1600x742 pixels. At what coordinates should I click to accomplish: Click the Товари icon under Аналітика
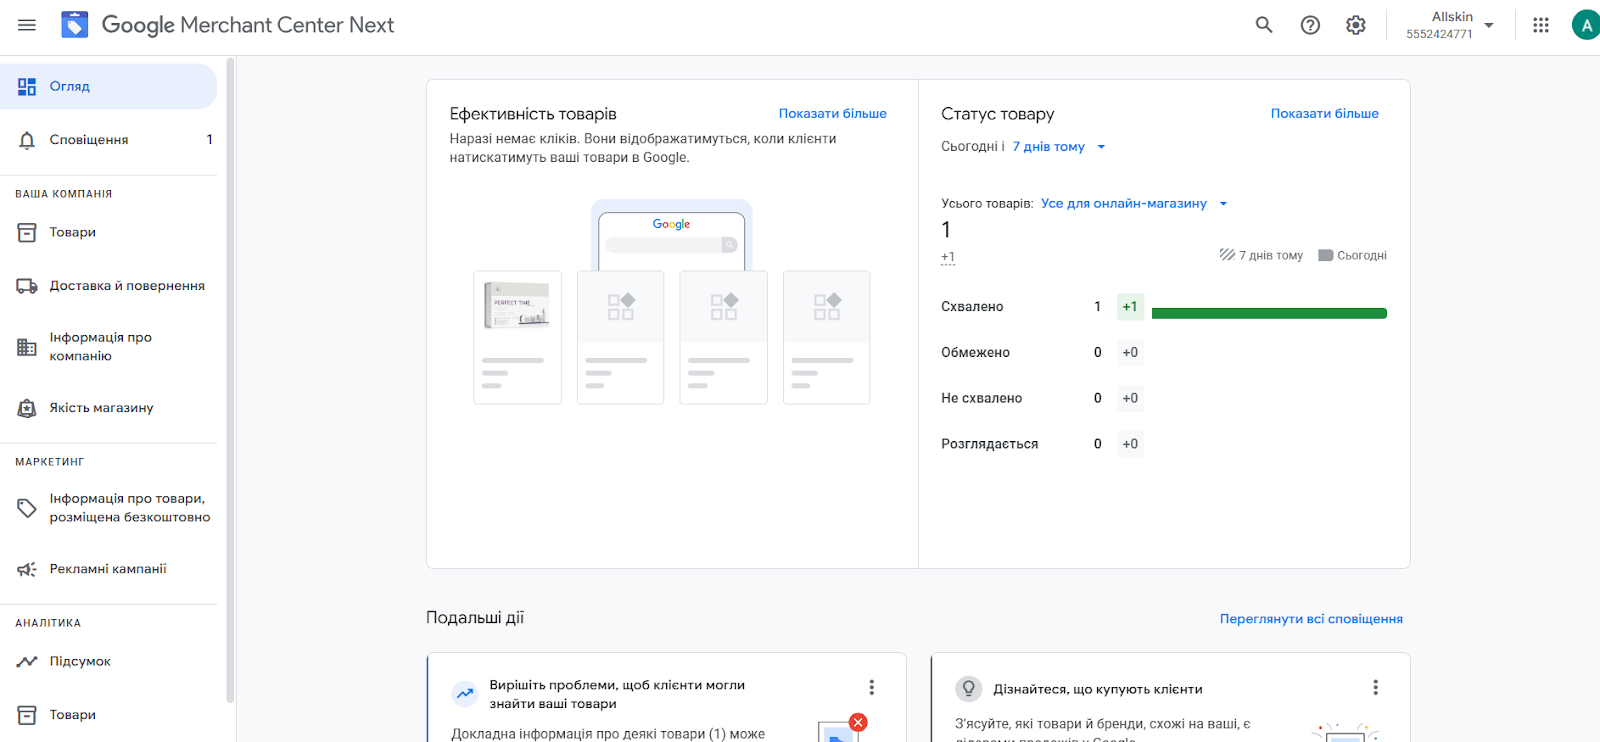tap(27, 715)
